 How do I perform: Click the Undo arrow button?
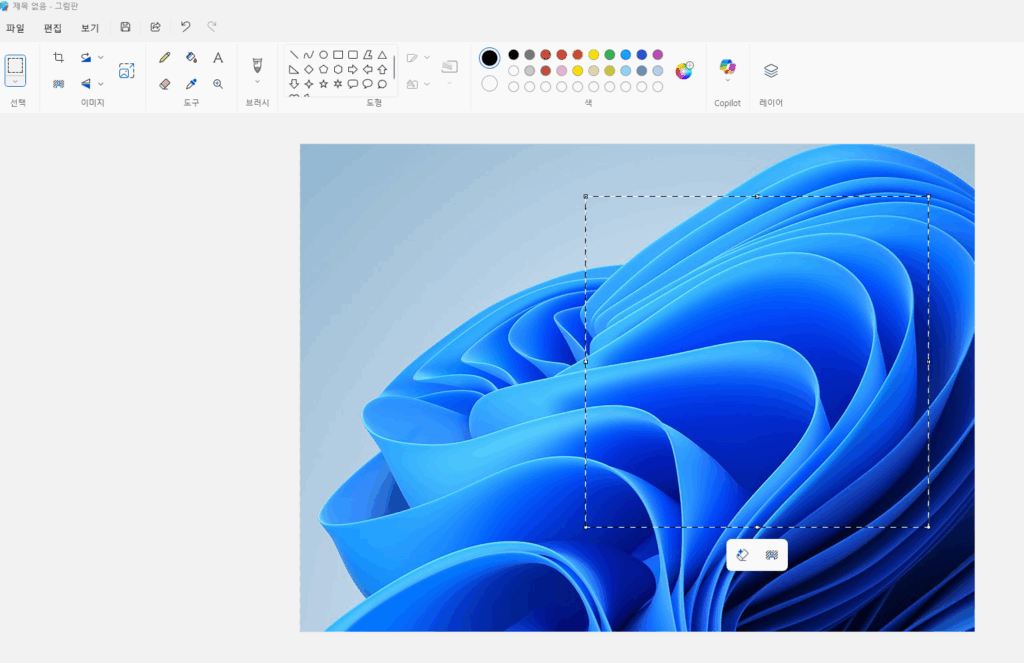pyautogui.click(x=185, y=27)
